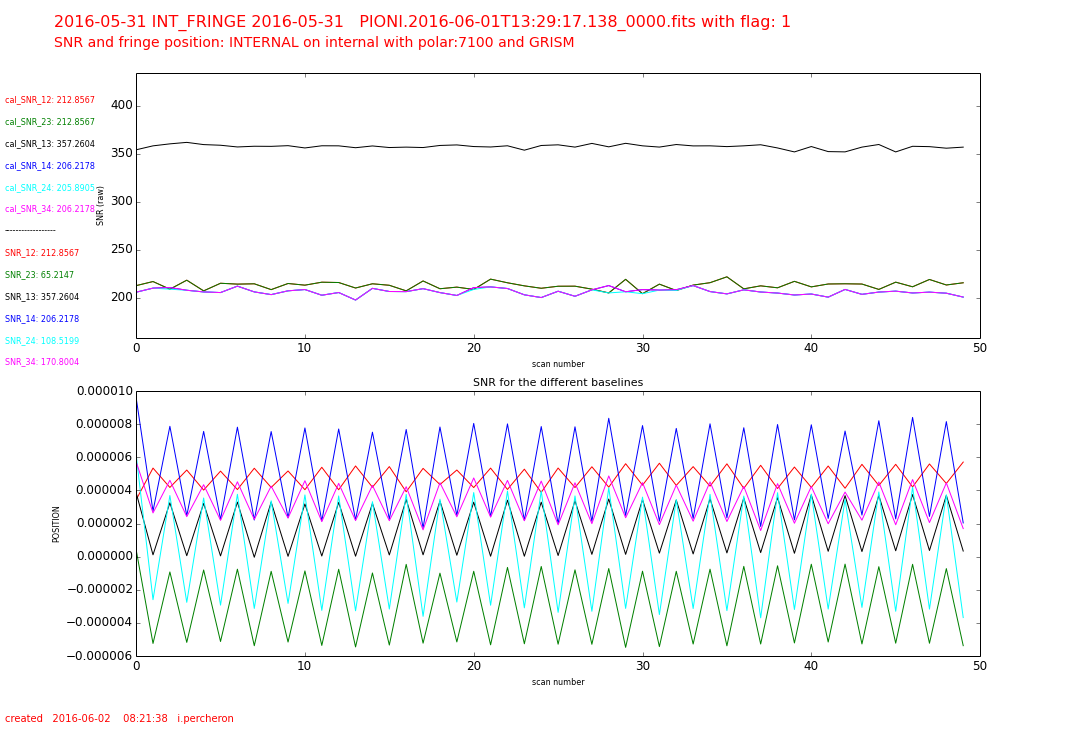The width and height of the screenshot is (1089, 729).
Task: Click the upper plot's scan number axis label
Action: [x=558, y=364]
